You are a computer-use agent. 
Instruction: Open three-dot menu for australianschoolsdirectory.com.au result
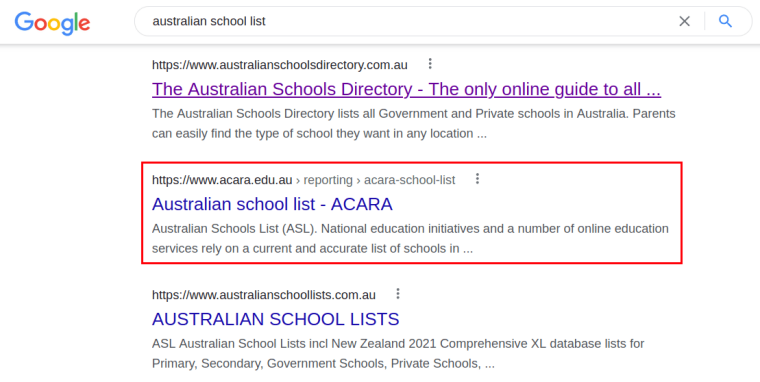coord(429,64)
